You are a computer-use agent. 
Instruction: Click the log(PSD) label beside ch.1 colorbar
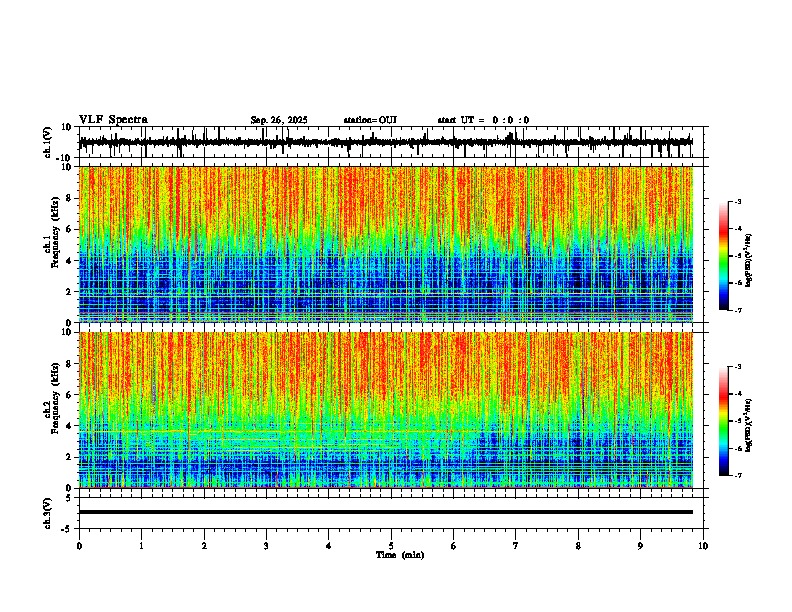(749, 261)
